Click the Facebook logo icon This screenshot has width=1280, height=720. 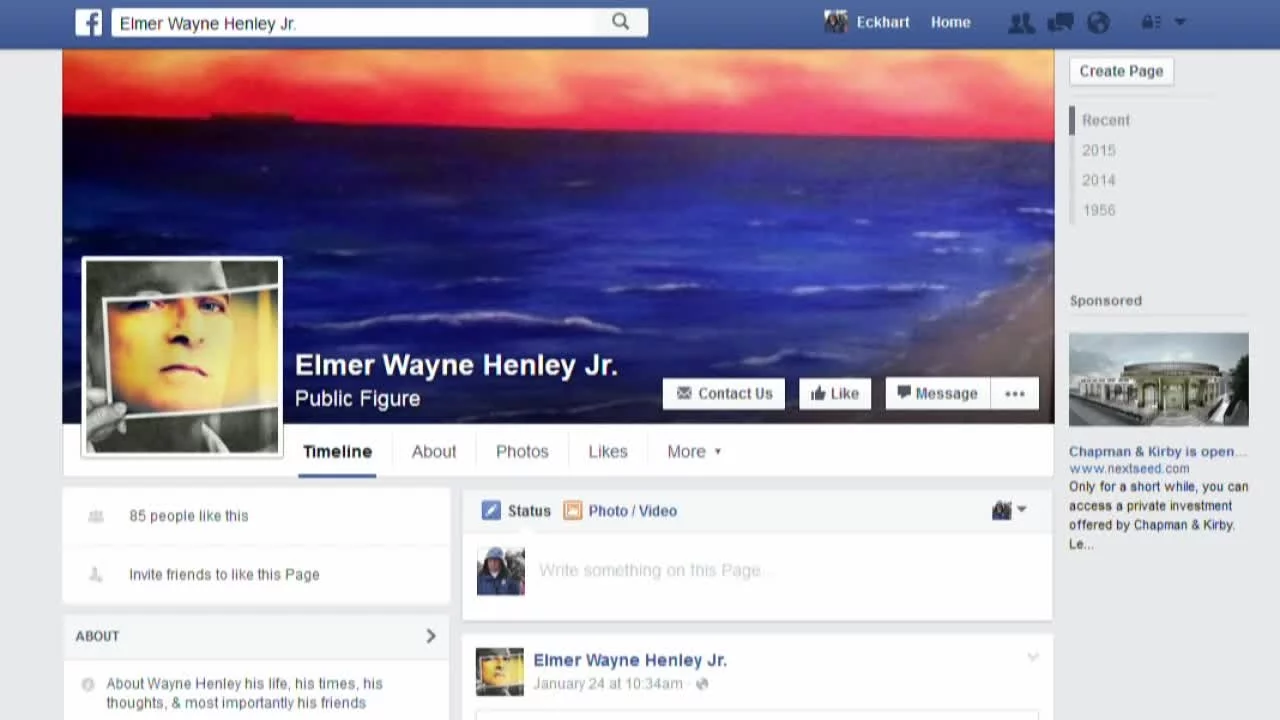point(89,22)
